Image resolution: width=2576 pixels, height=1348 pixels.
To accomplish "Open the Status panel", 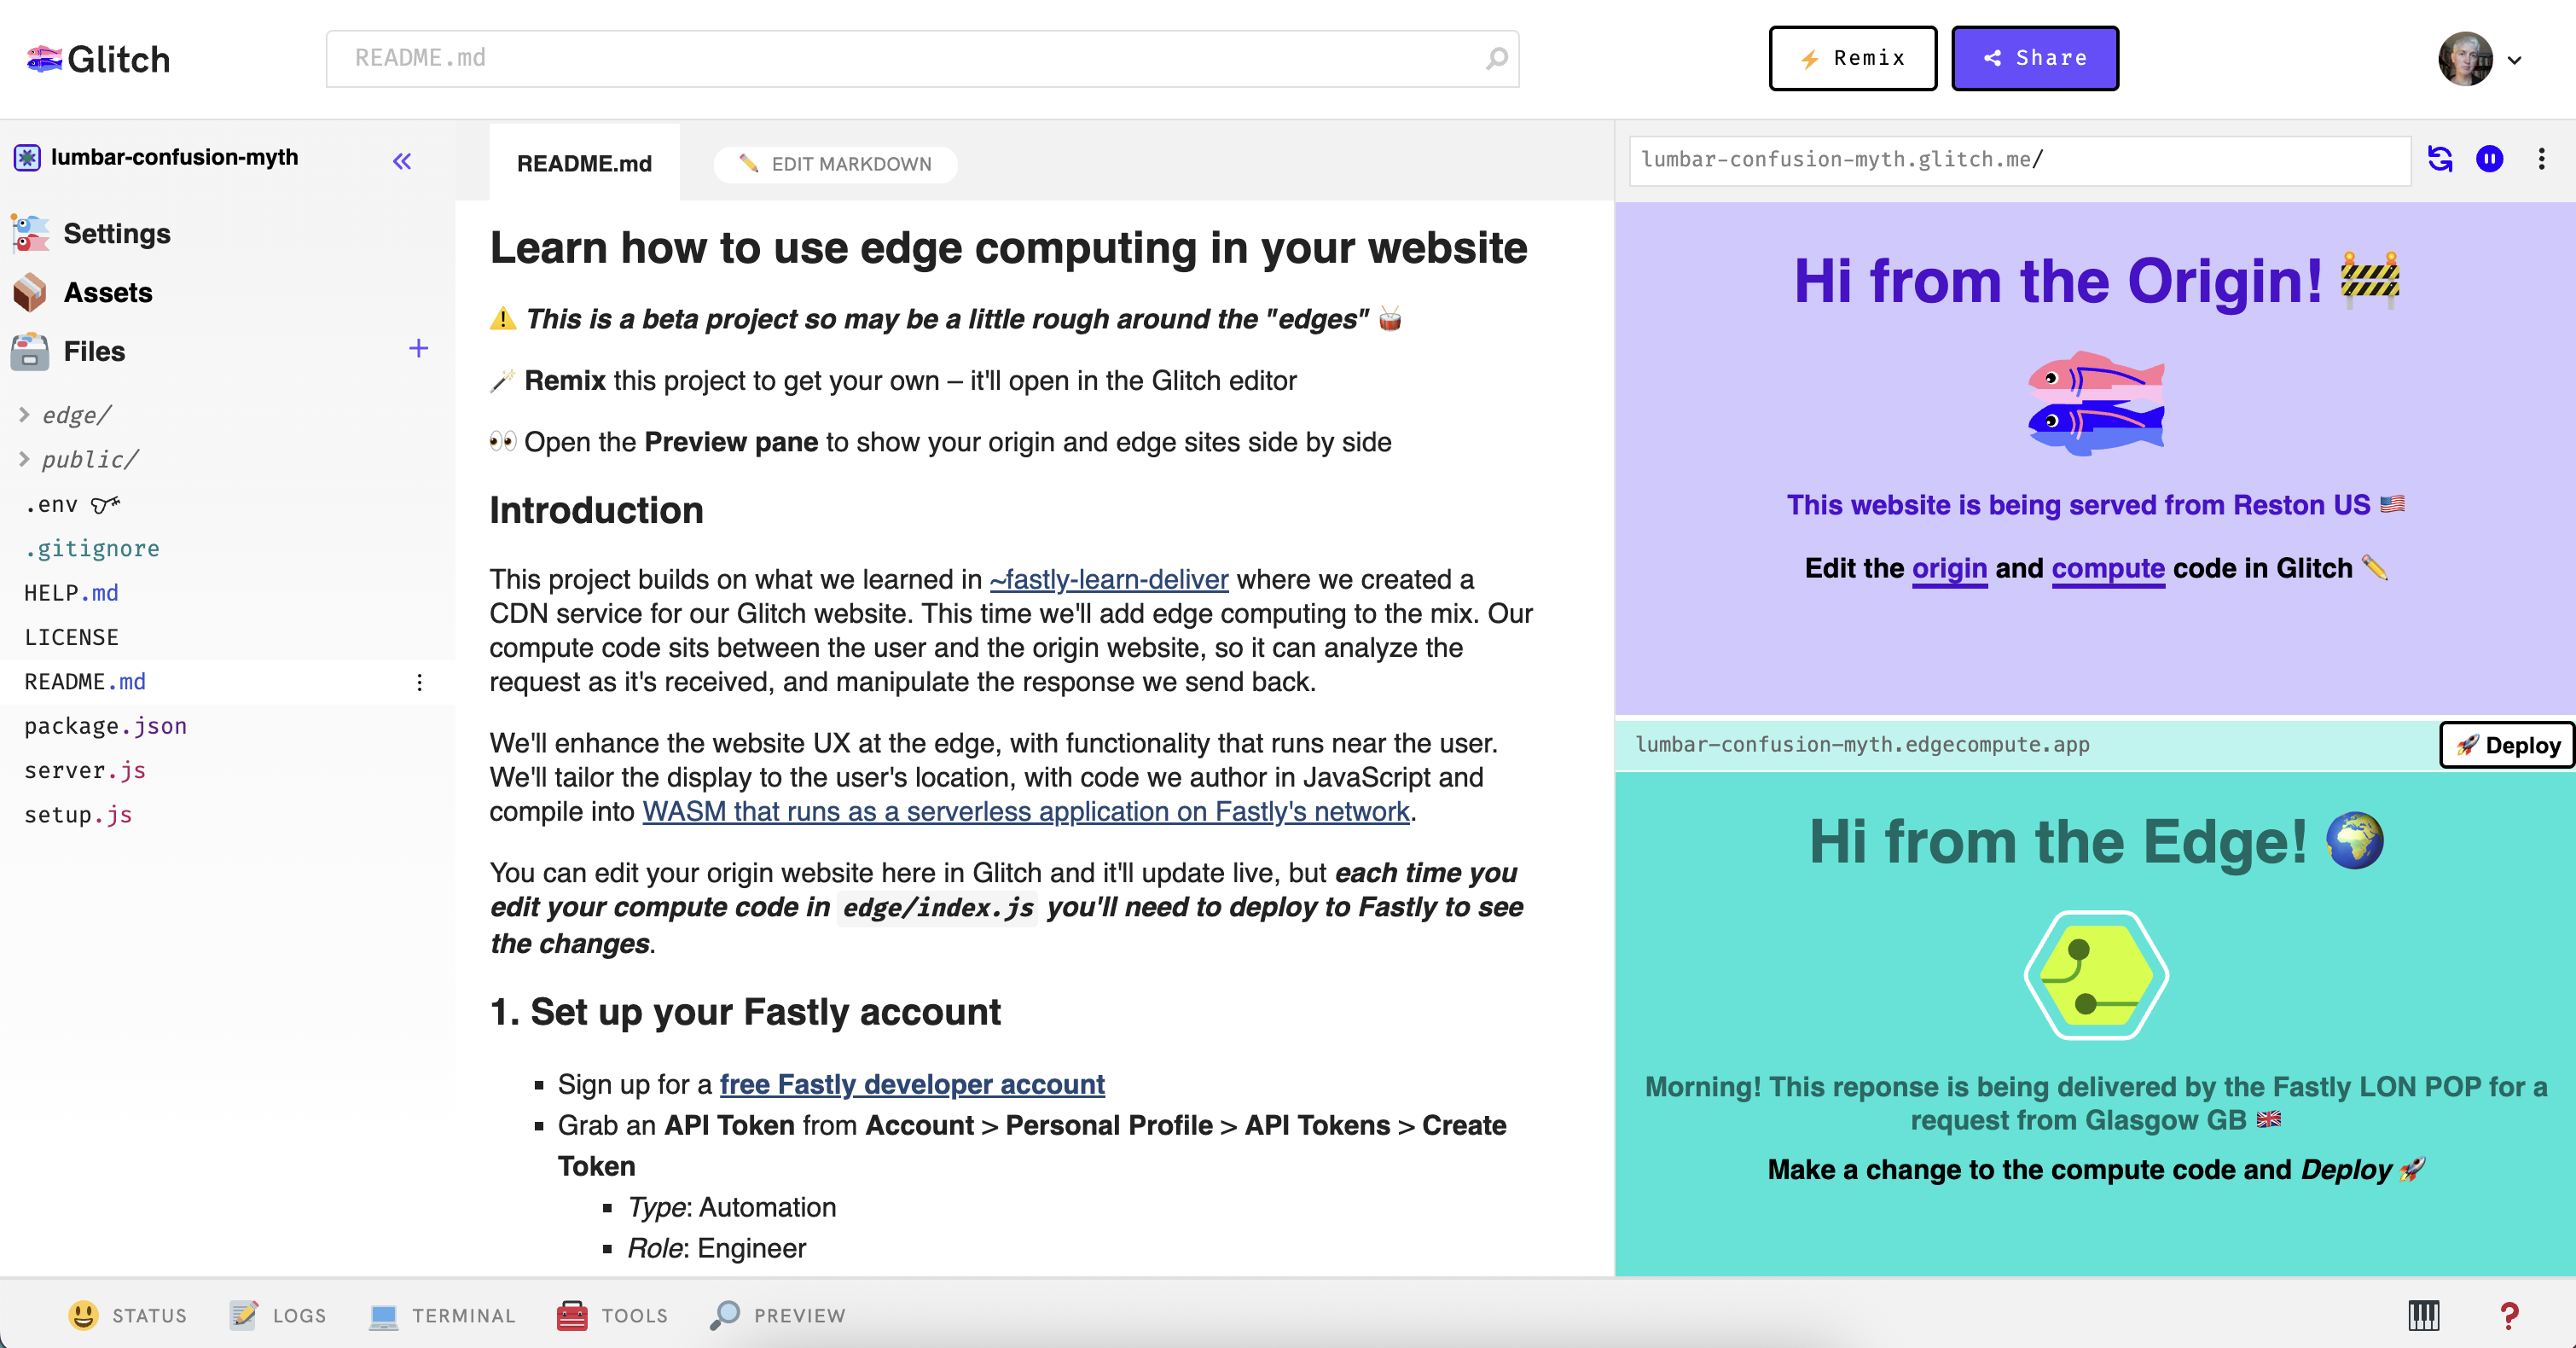I will [128, 1315].
